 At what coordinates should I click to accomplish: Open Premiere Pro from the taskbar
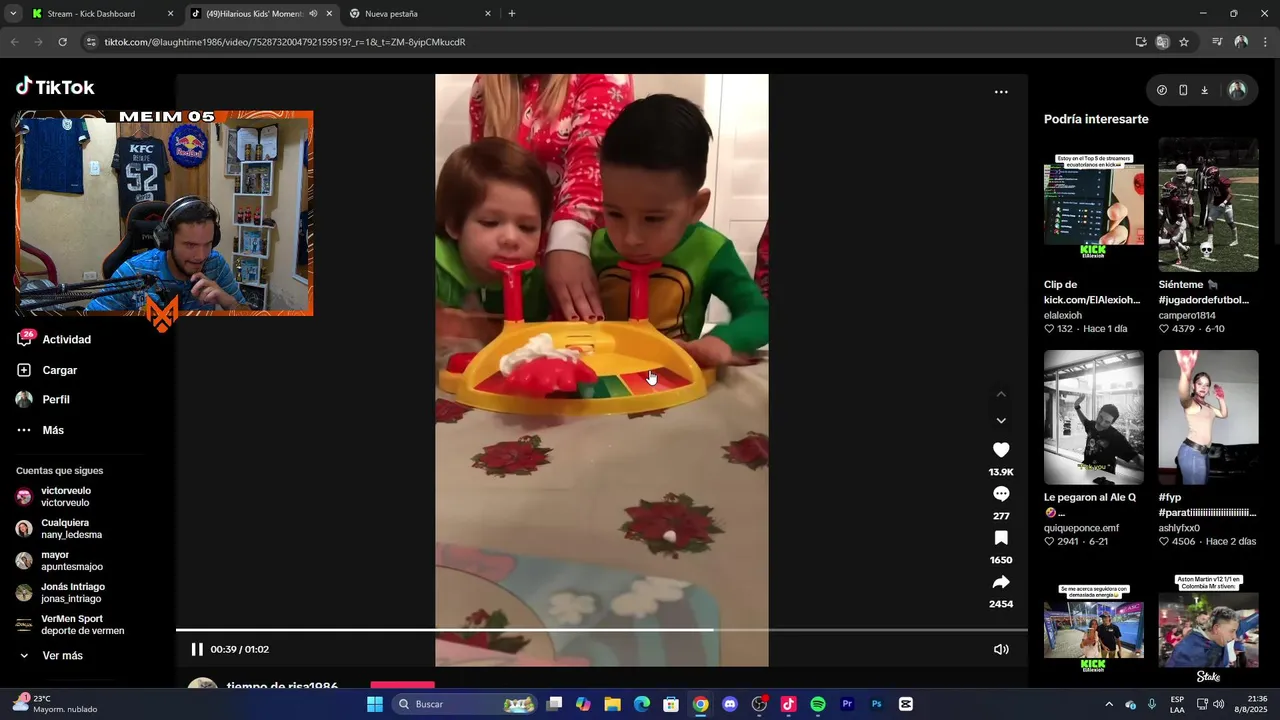(847, 704)
